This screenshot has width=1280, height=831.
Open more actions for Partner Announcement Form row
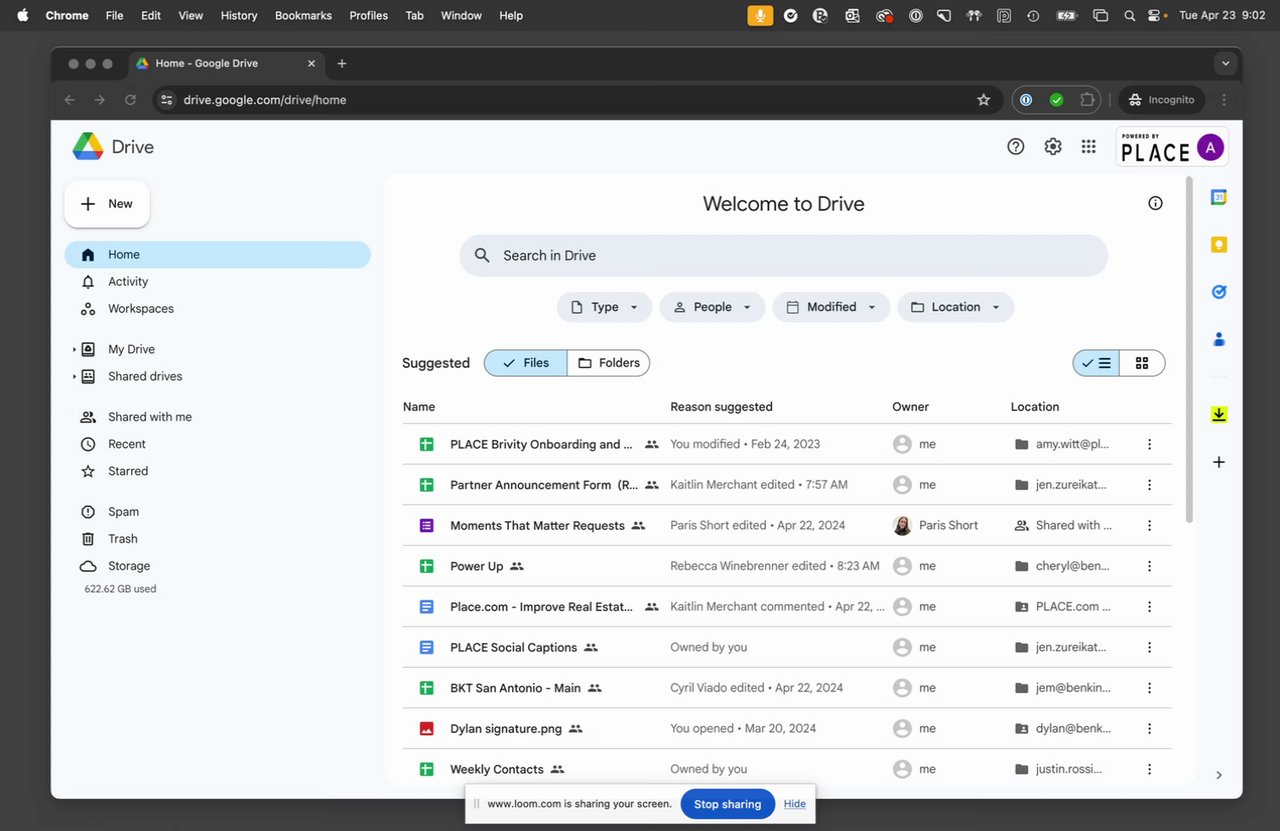pyautogui.click(x=1150, y=485)
